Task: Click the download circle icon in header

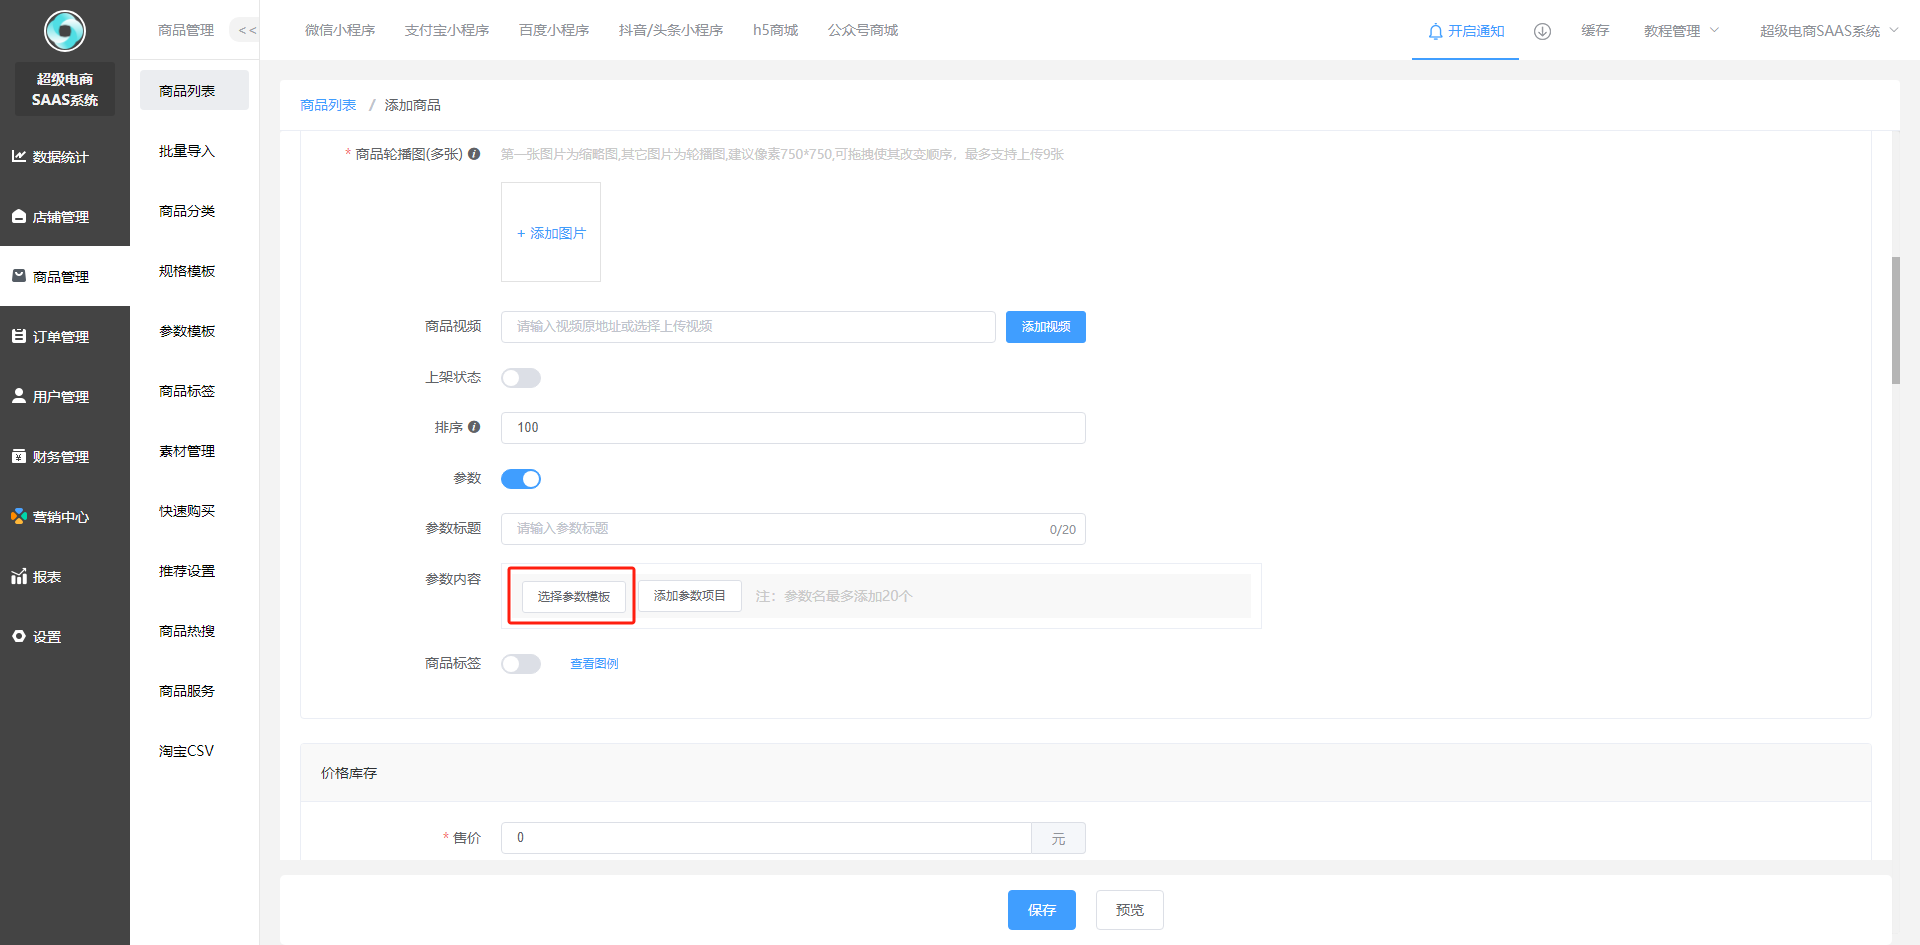Action: (x=1542, y=31)
